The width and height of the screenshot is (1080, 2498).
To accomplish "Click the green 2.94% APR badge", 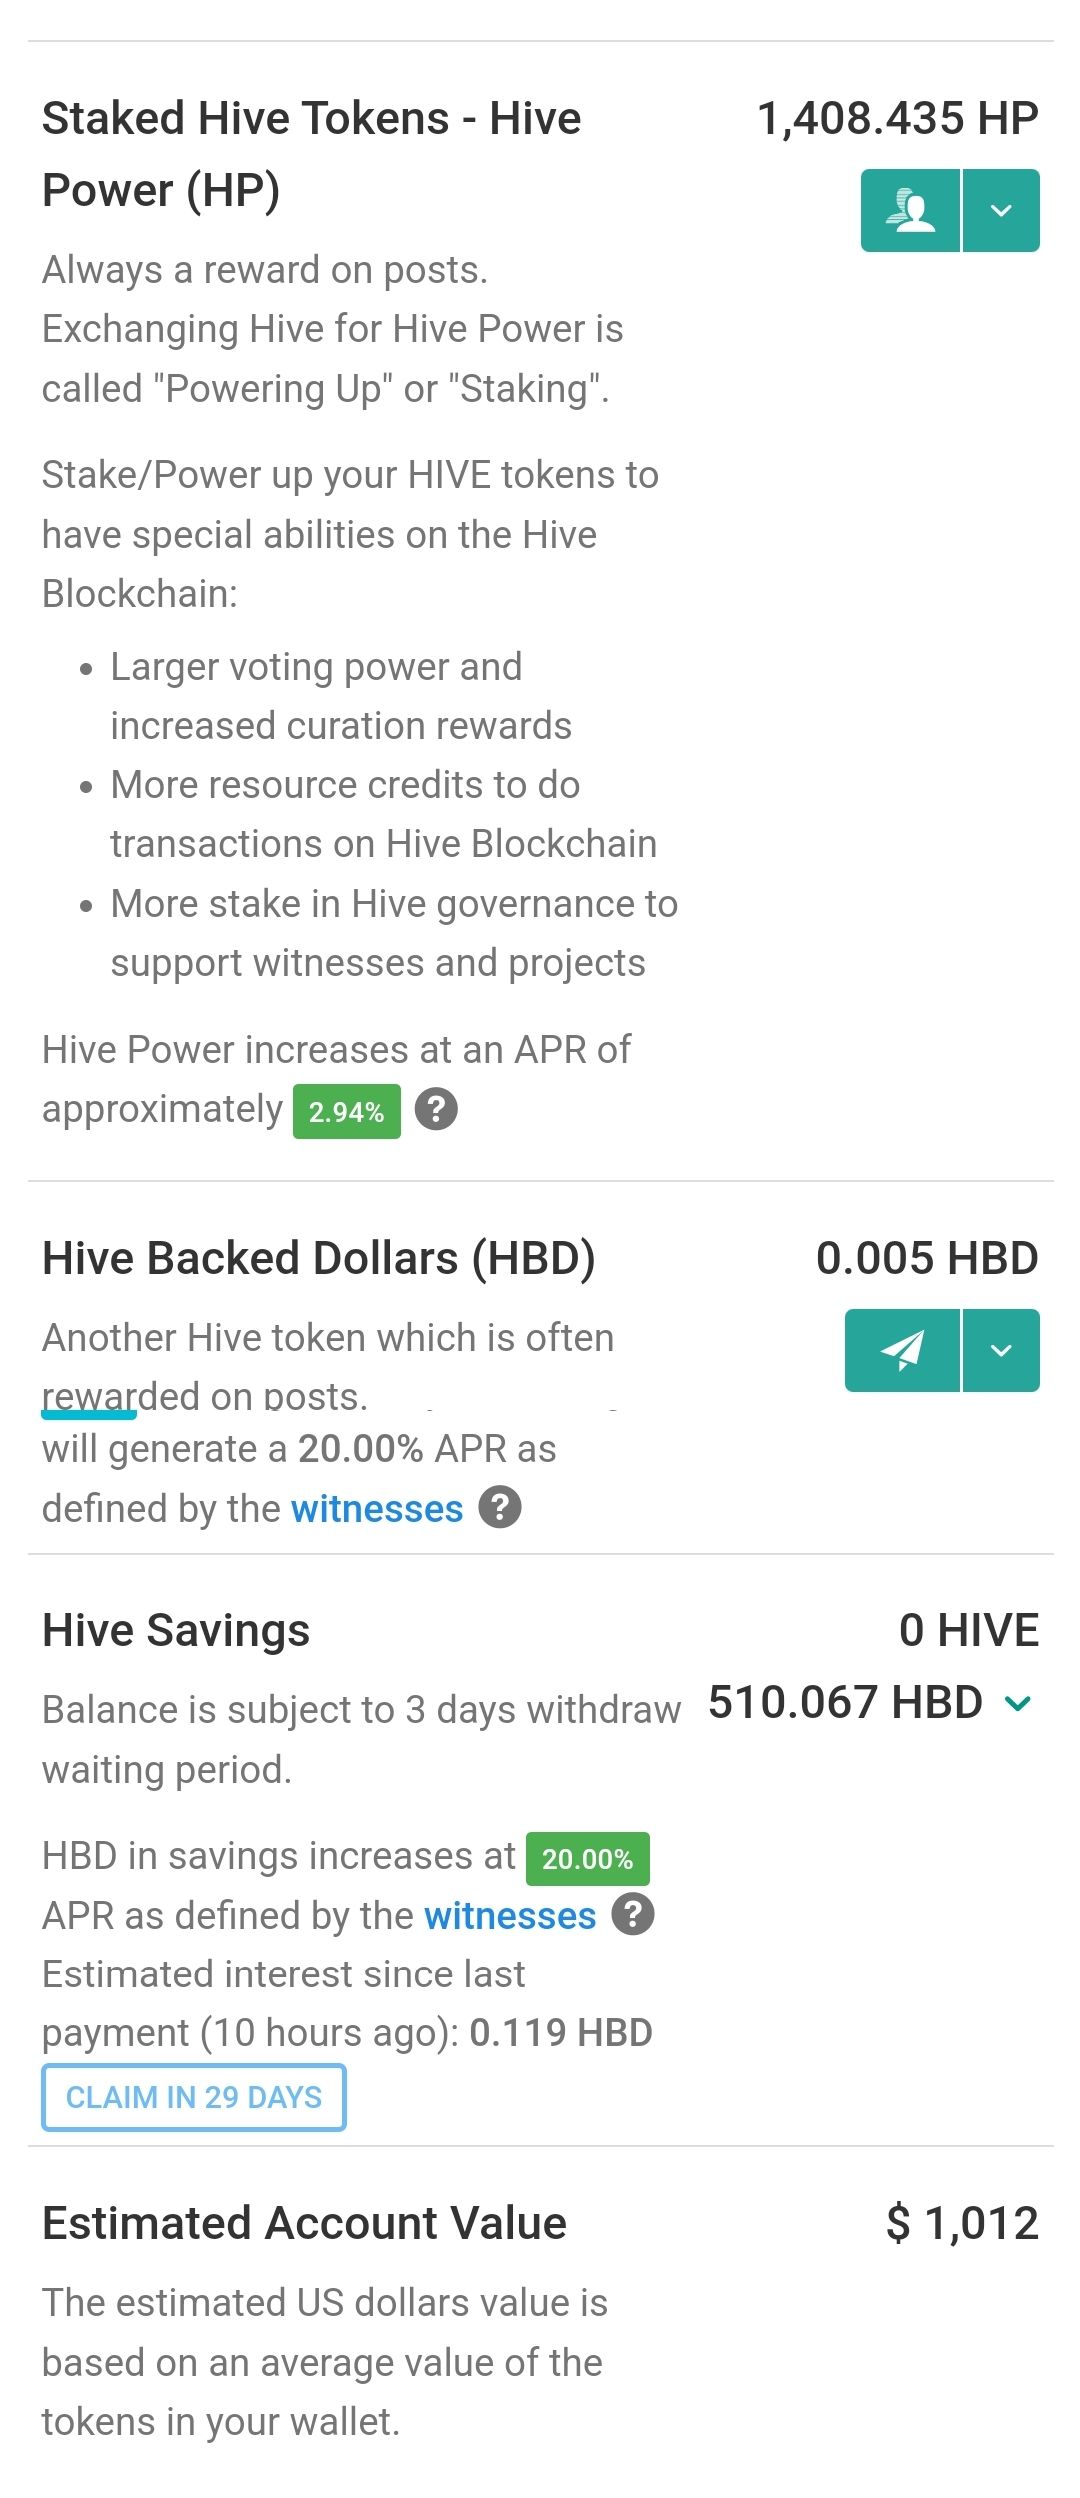I will 347,1111.
